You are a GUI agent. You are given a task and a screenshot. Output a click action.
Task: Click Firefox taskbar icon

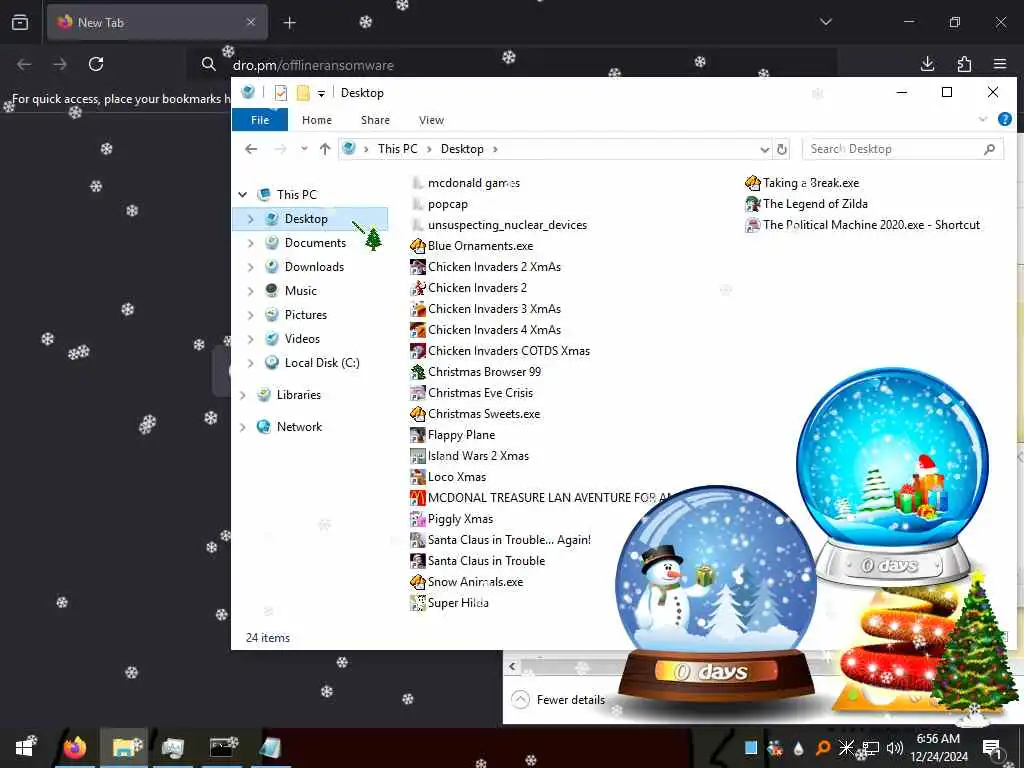coord(74,748)
